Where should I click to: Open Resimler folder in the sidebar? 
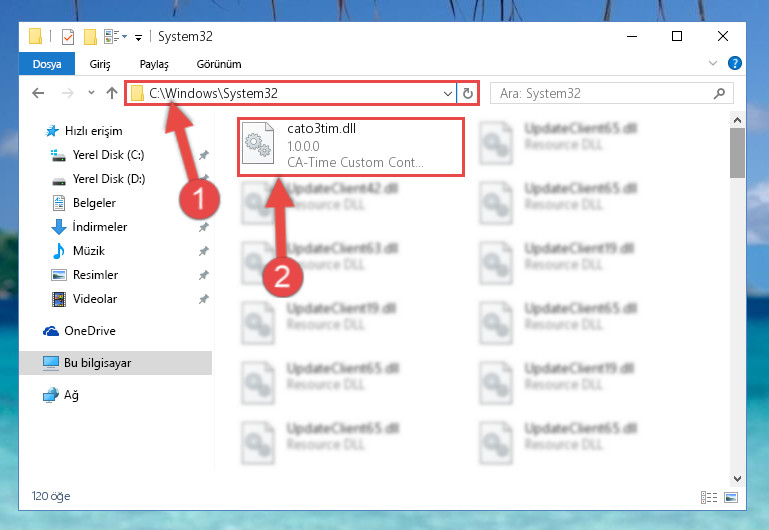[x=84, y=275]
